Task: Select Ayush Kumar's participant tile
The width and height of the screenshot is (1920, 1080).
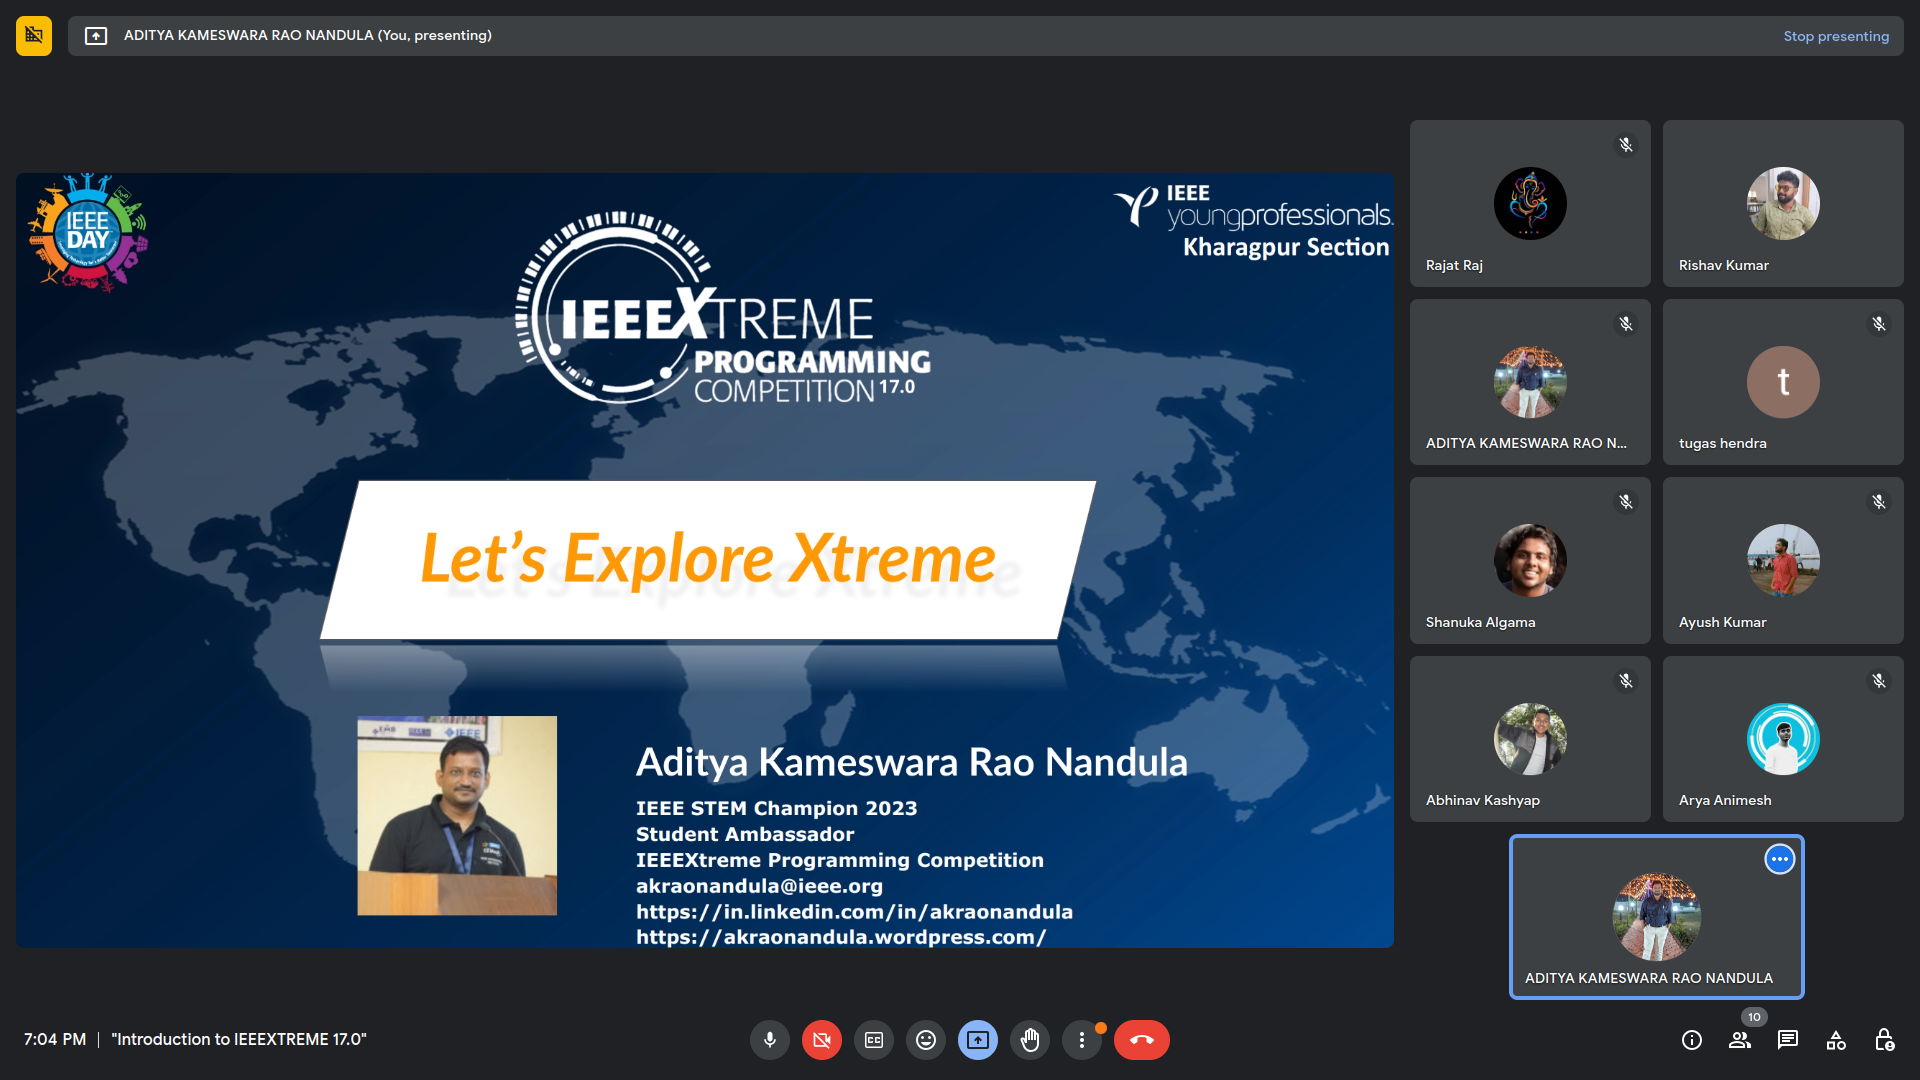Action: [x=1783, y=560]
